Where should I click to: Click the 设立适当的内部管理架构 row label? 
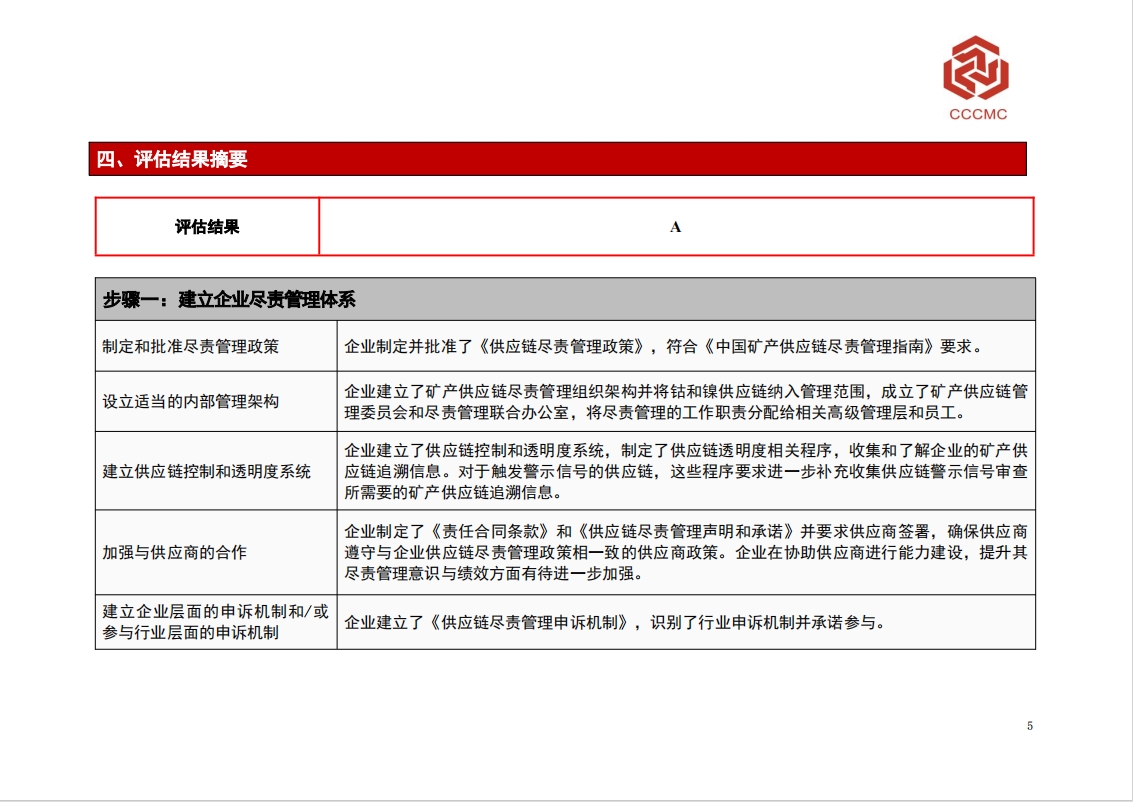191,401
